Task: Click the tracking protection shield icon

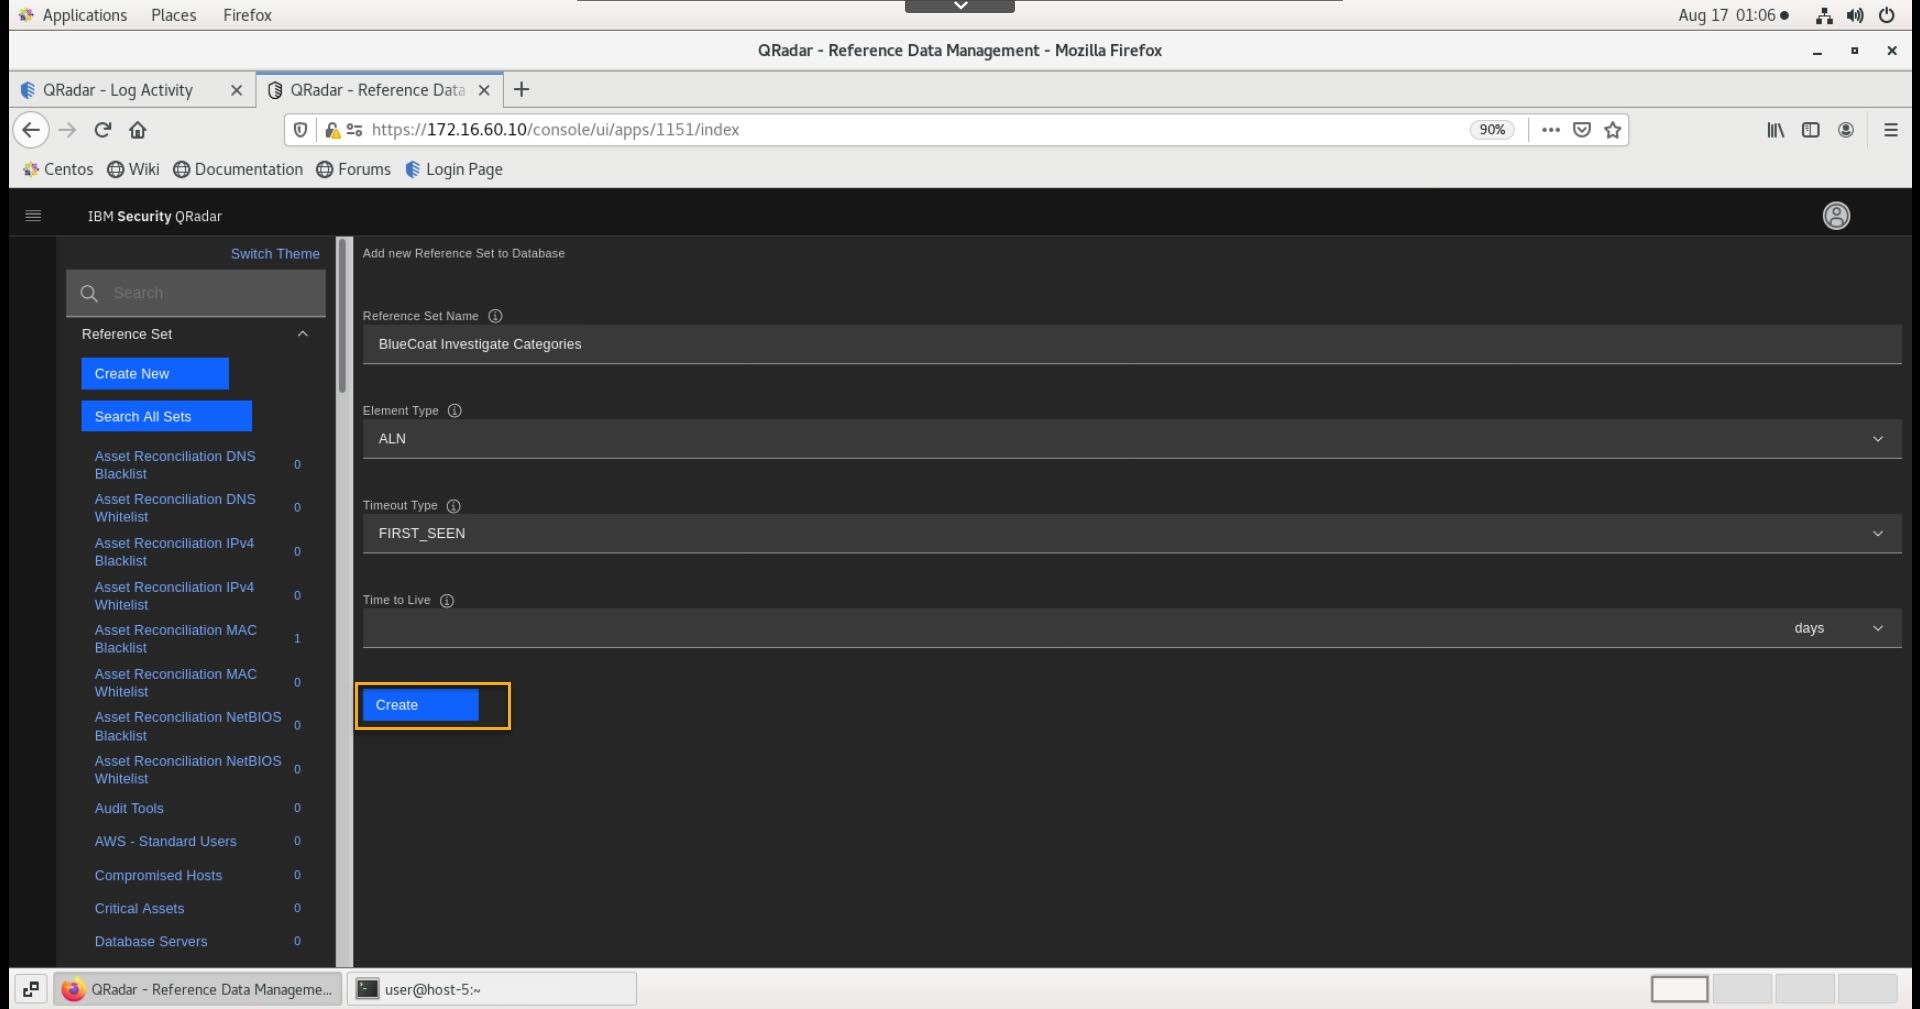Action: coord(300,130)
